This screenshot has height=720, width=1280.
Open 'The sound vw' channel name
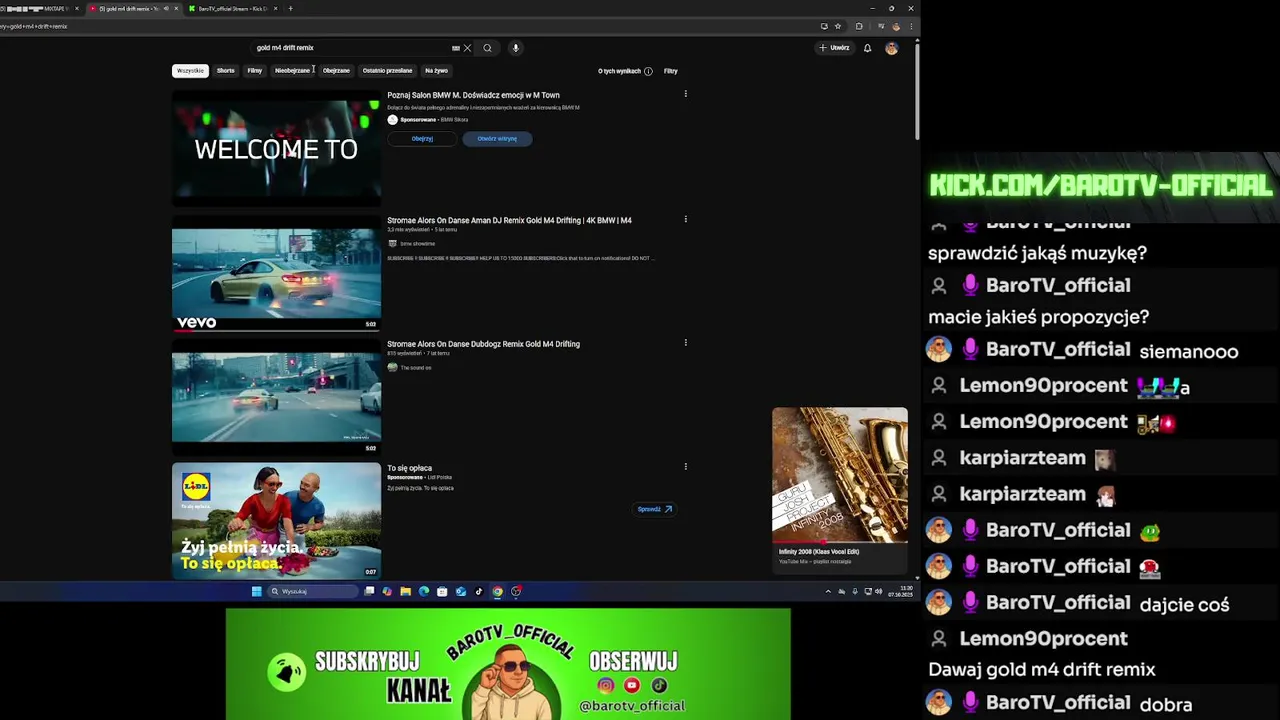pyautogui.click(x=415, y=368)
